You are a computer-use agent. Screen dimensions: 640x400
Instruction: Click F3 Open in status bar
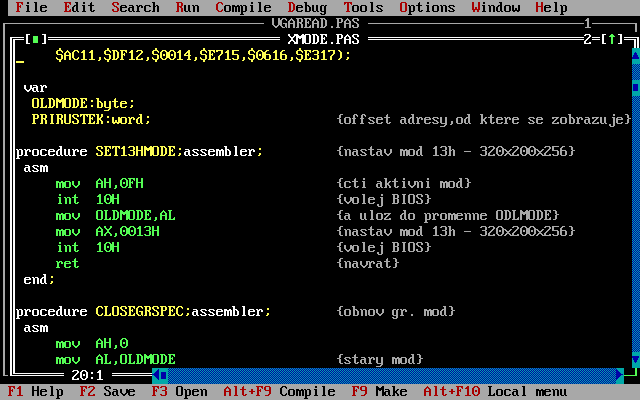click(x=180, y=392)
